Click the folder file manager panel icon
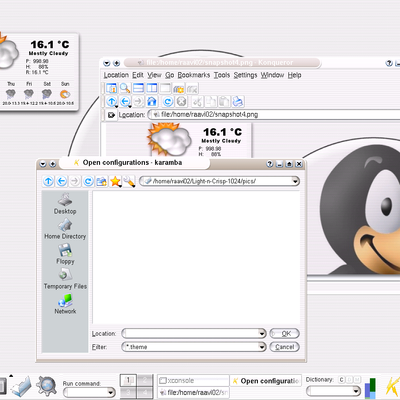Image resolution: width=400 pixels, height=400 pixels. [x=21, y=387]
